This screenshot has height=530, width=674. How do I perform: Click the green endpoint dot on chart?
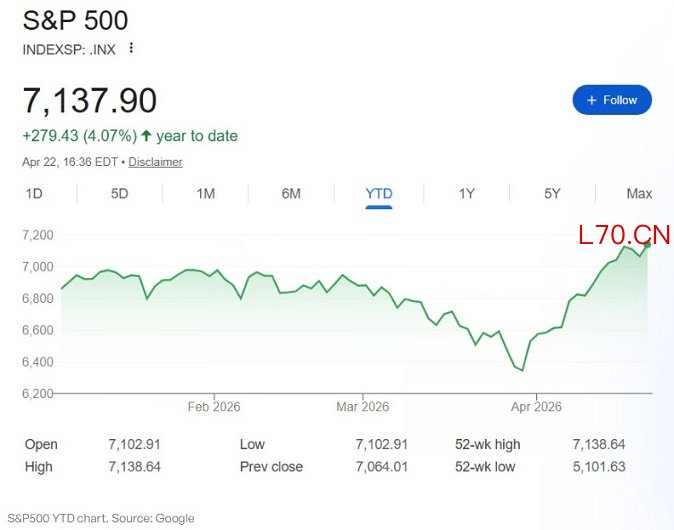pos(648,245)
